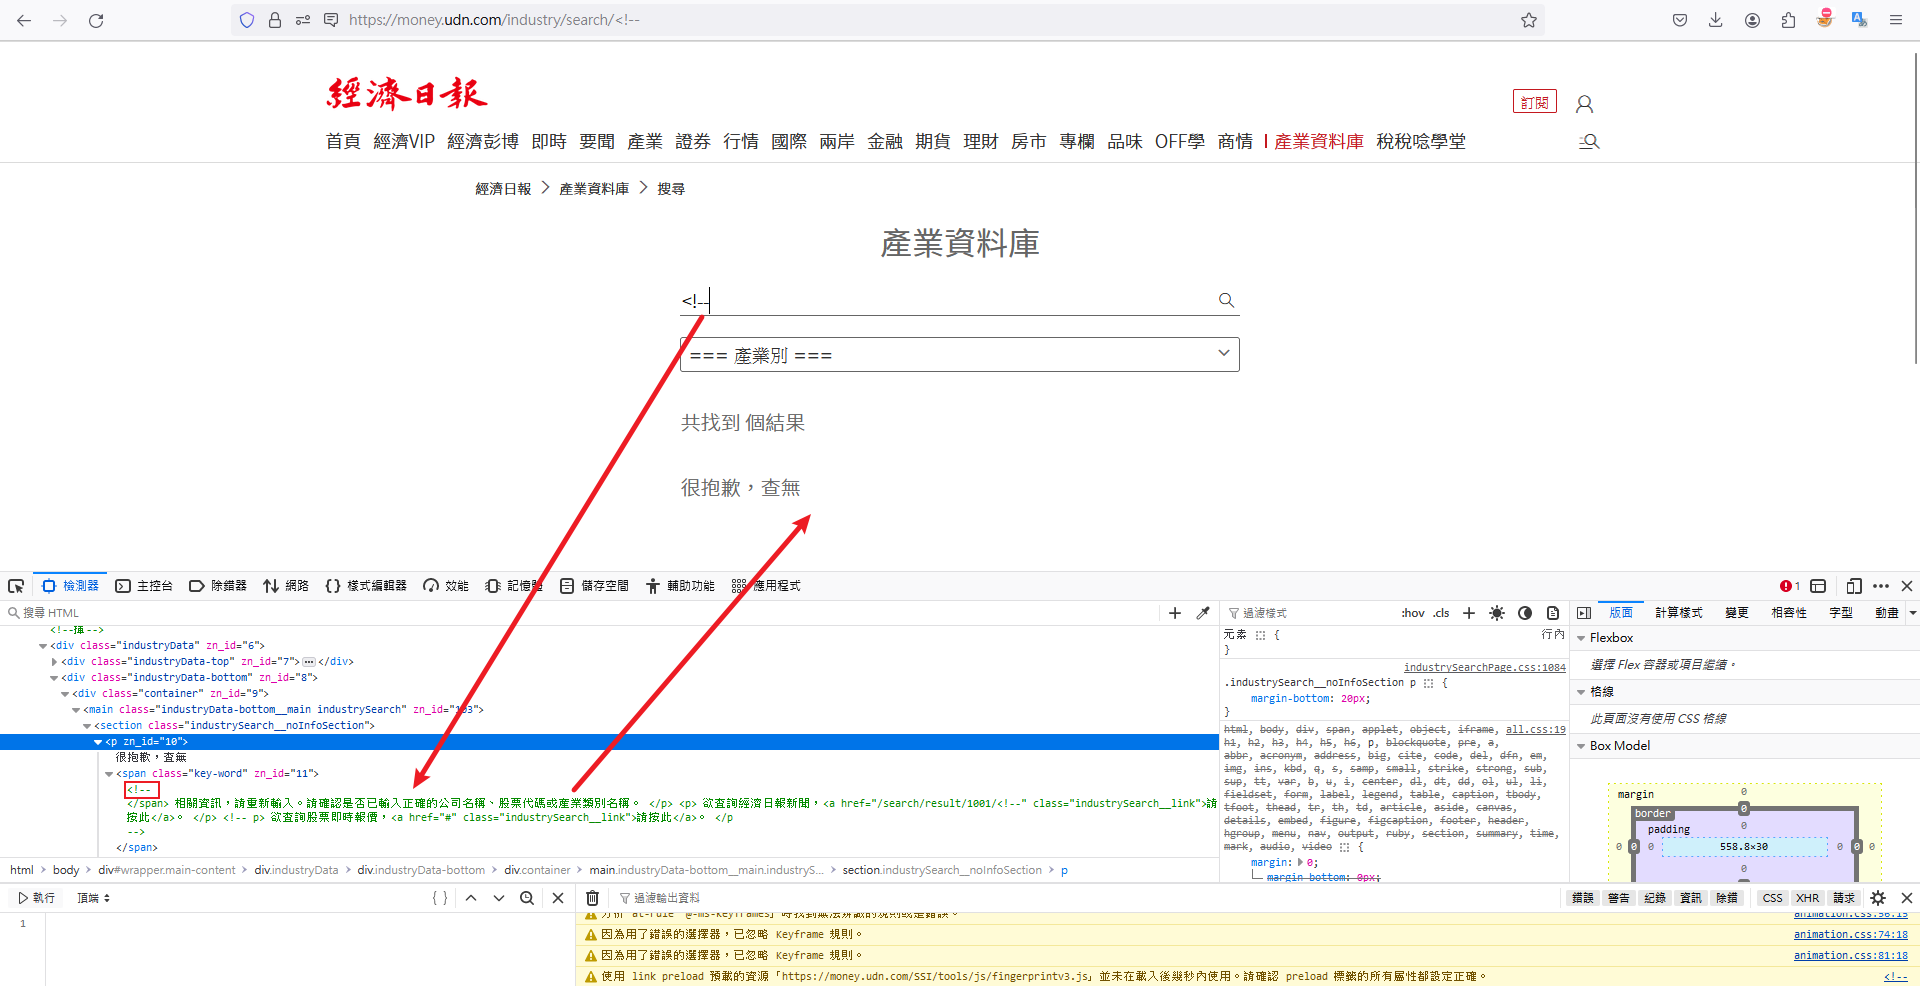Viewport: 1920px width, 986px height.
Task: Open DevTools more options ellipsis
Action: 1881,586
